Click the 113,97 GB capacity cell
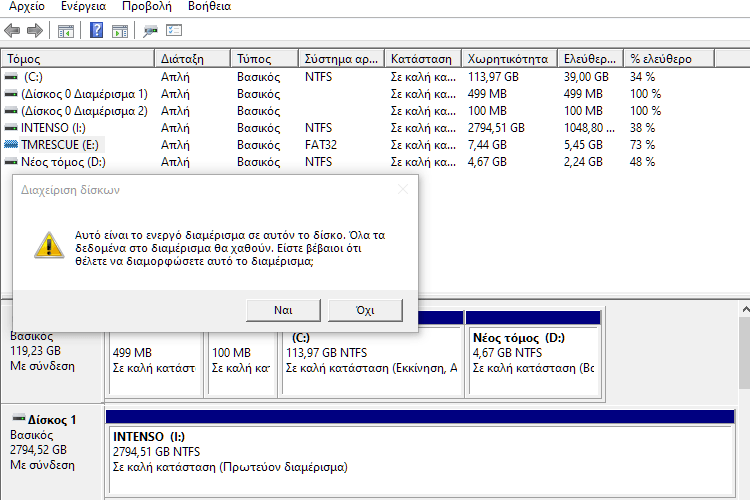 (x=493, y=77)
